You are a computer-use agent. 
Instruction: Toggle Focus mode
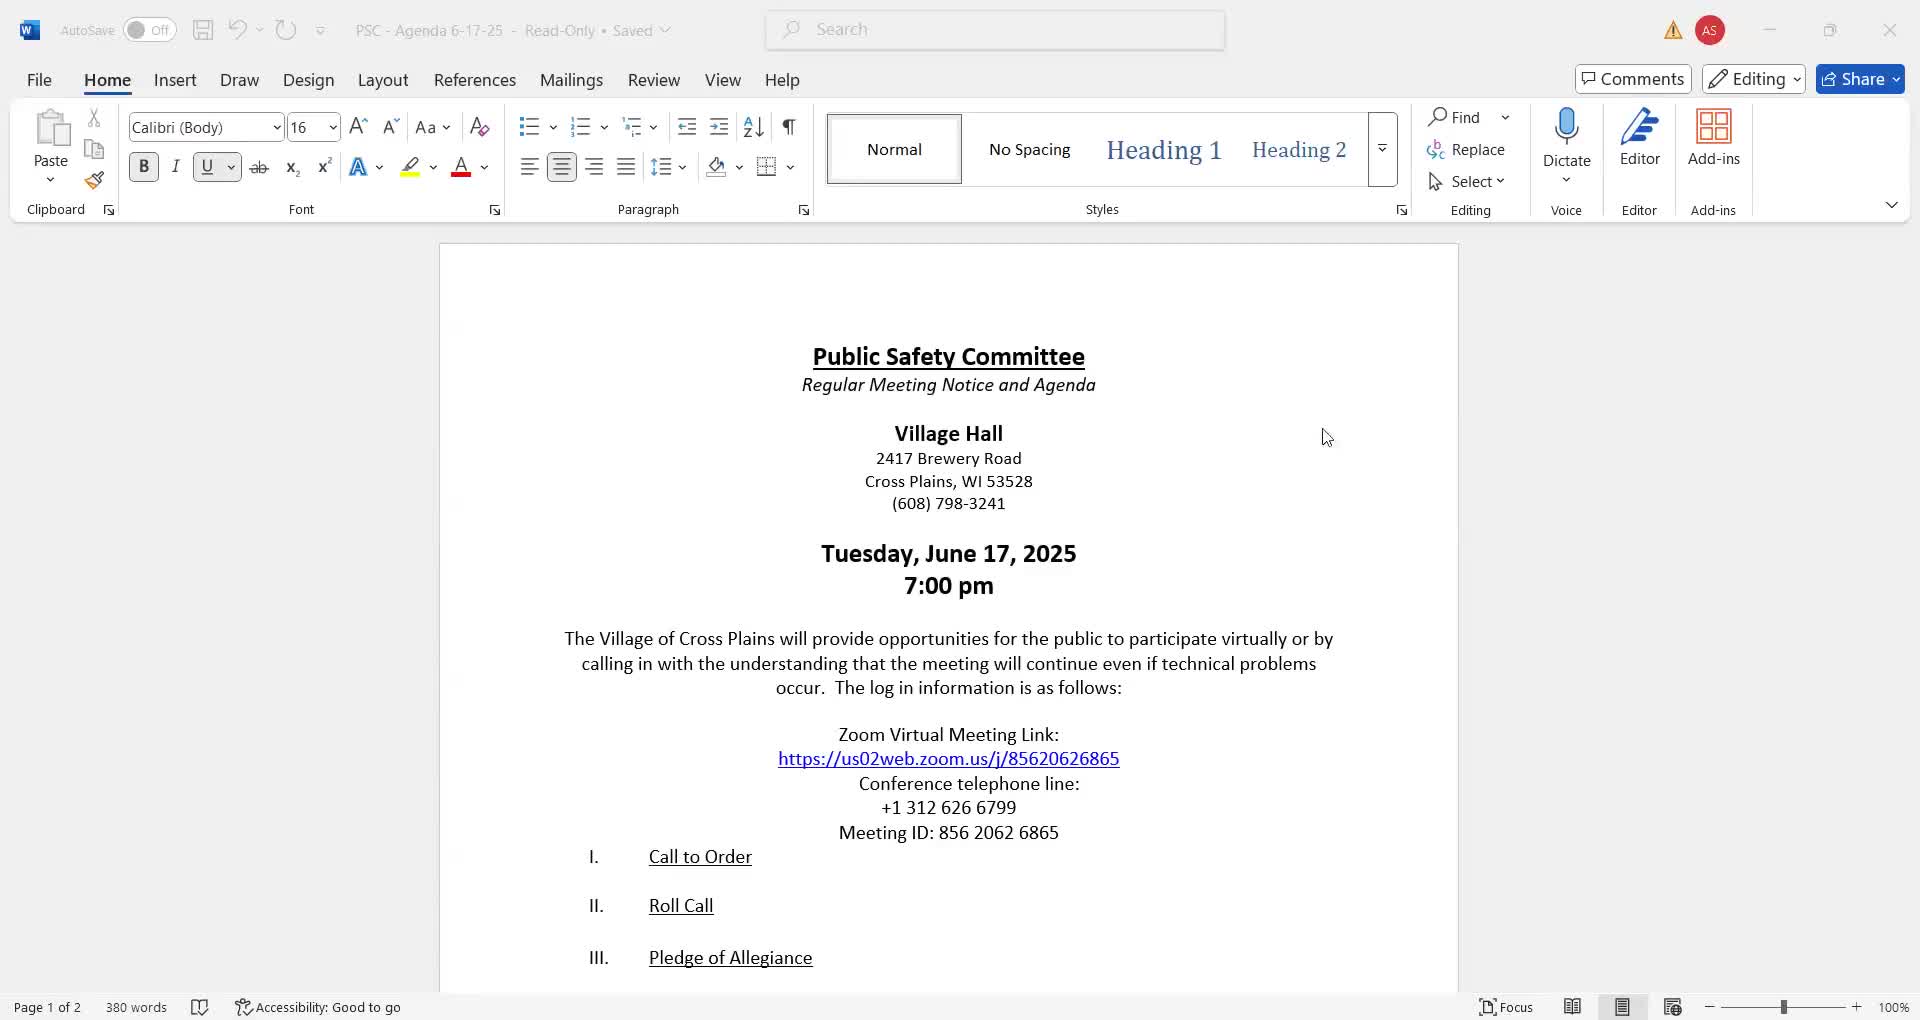point(1506,1007)
